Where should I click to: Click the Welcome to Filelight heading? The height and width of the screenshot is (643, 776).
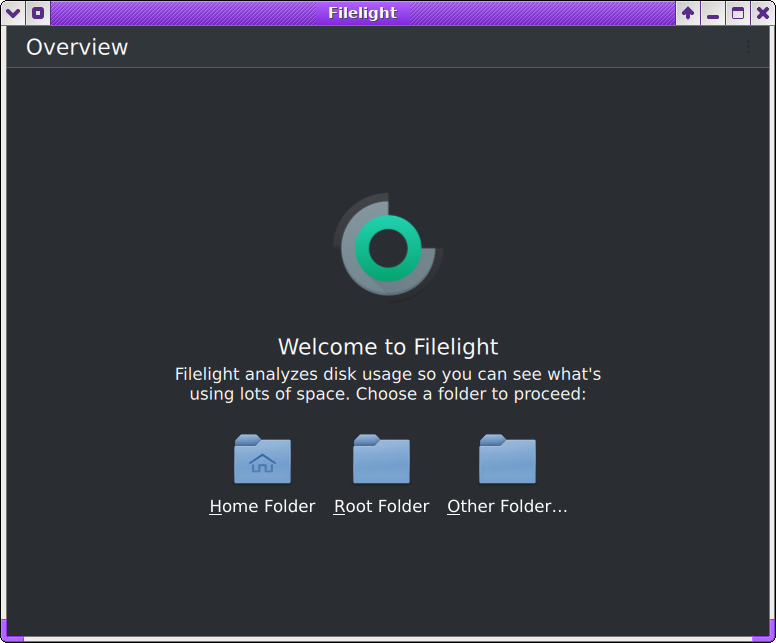(x=388, y=346)
